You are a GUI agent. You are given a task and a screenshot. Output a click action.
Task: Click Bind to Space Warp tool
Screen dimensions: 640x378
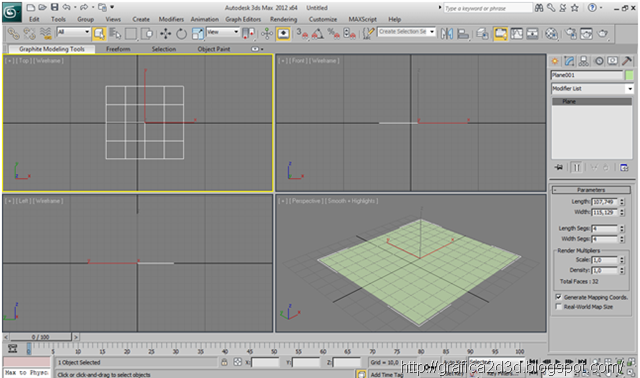(45, 33)
